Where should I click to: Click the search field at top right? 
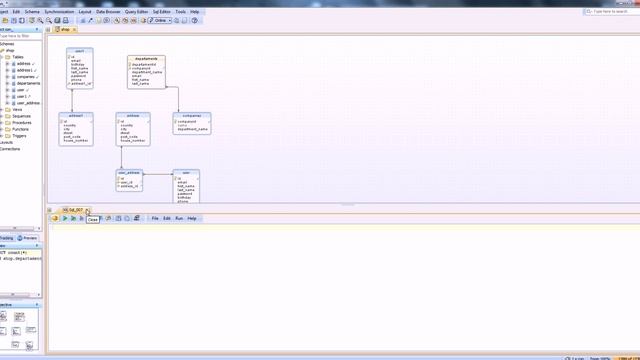(612, 12)
